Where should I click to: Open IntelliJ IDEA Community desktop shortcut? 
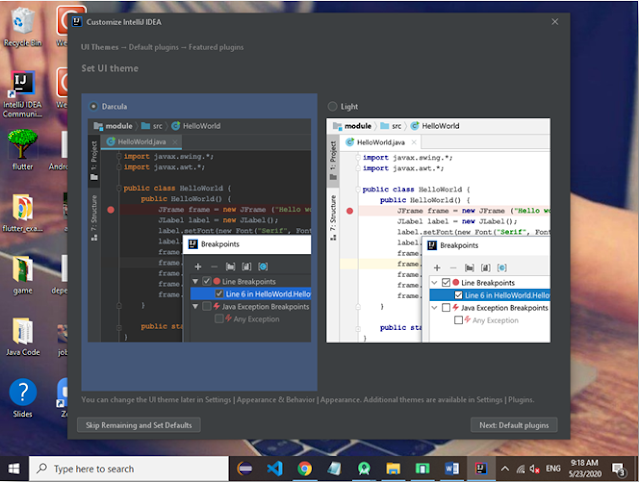click(22, 94)
